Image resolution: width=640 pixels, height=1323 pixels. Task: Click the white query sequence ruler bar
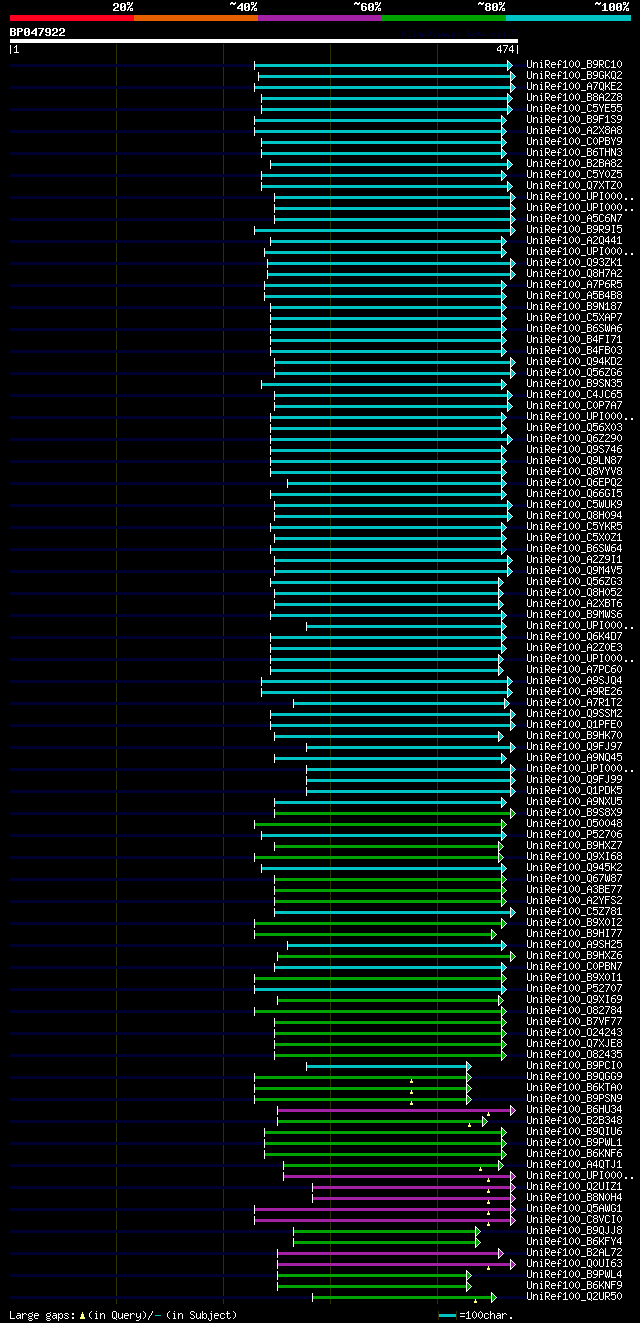tap(263, 41)
